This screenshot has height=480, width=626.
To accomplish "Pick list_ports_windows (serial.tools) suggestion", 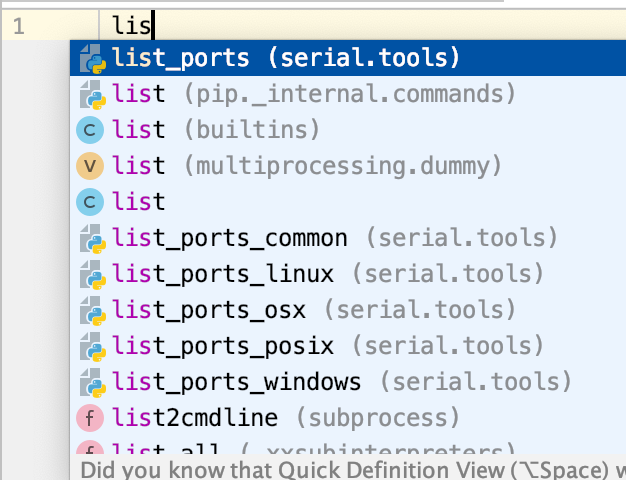I will (348, 382).
